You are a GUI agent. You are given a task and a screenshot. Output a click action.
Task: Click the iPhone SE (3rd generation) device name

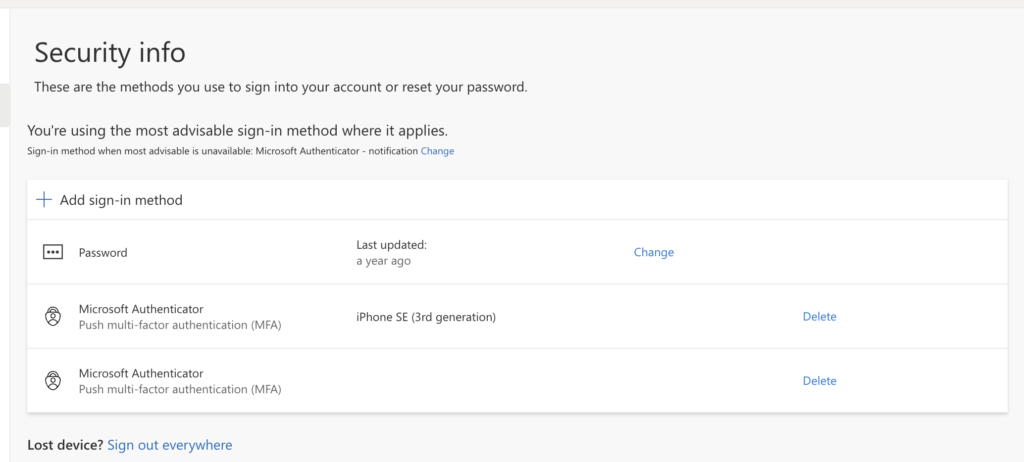[x=426, y=318]
